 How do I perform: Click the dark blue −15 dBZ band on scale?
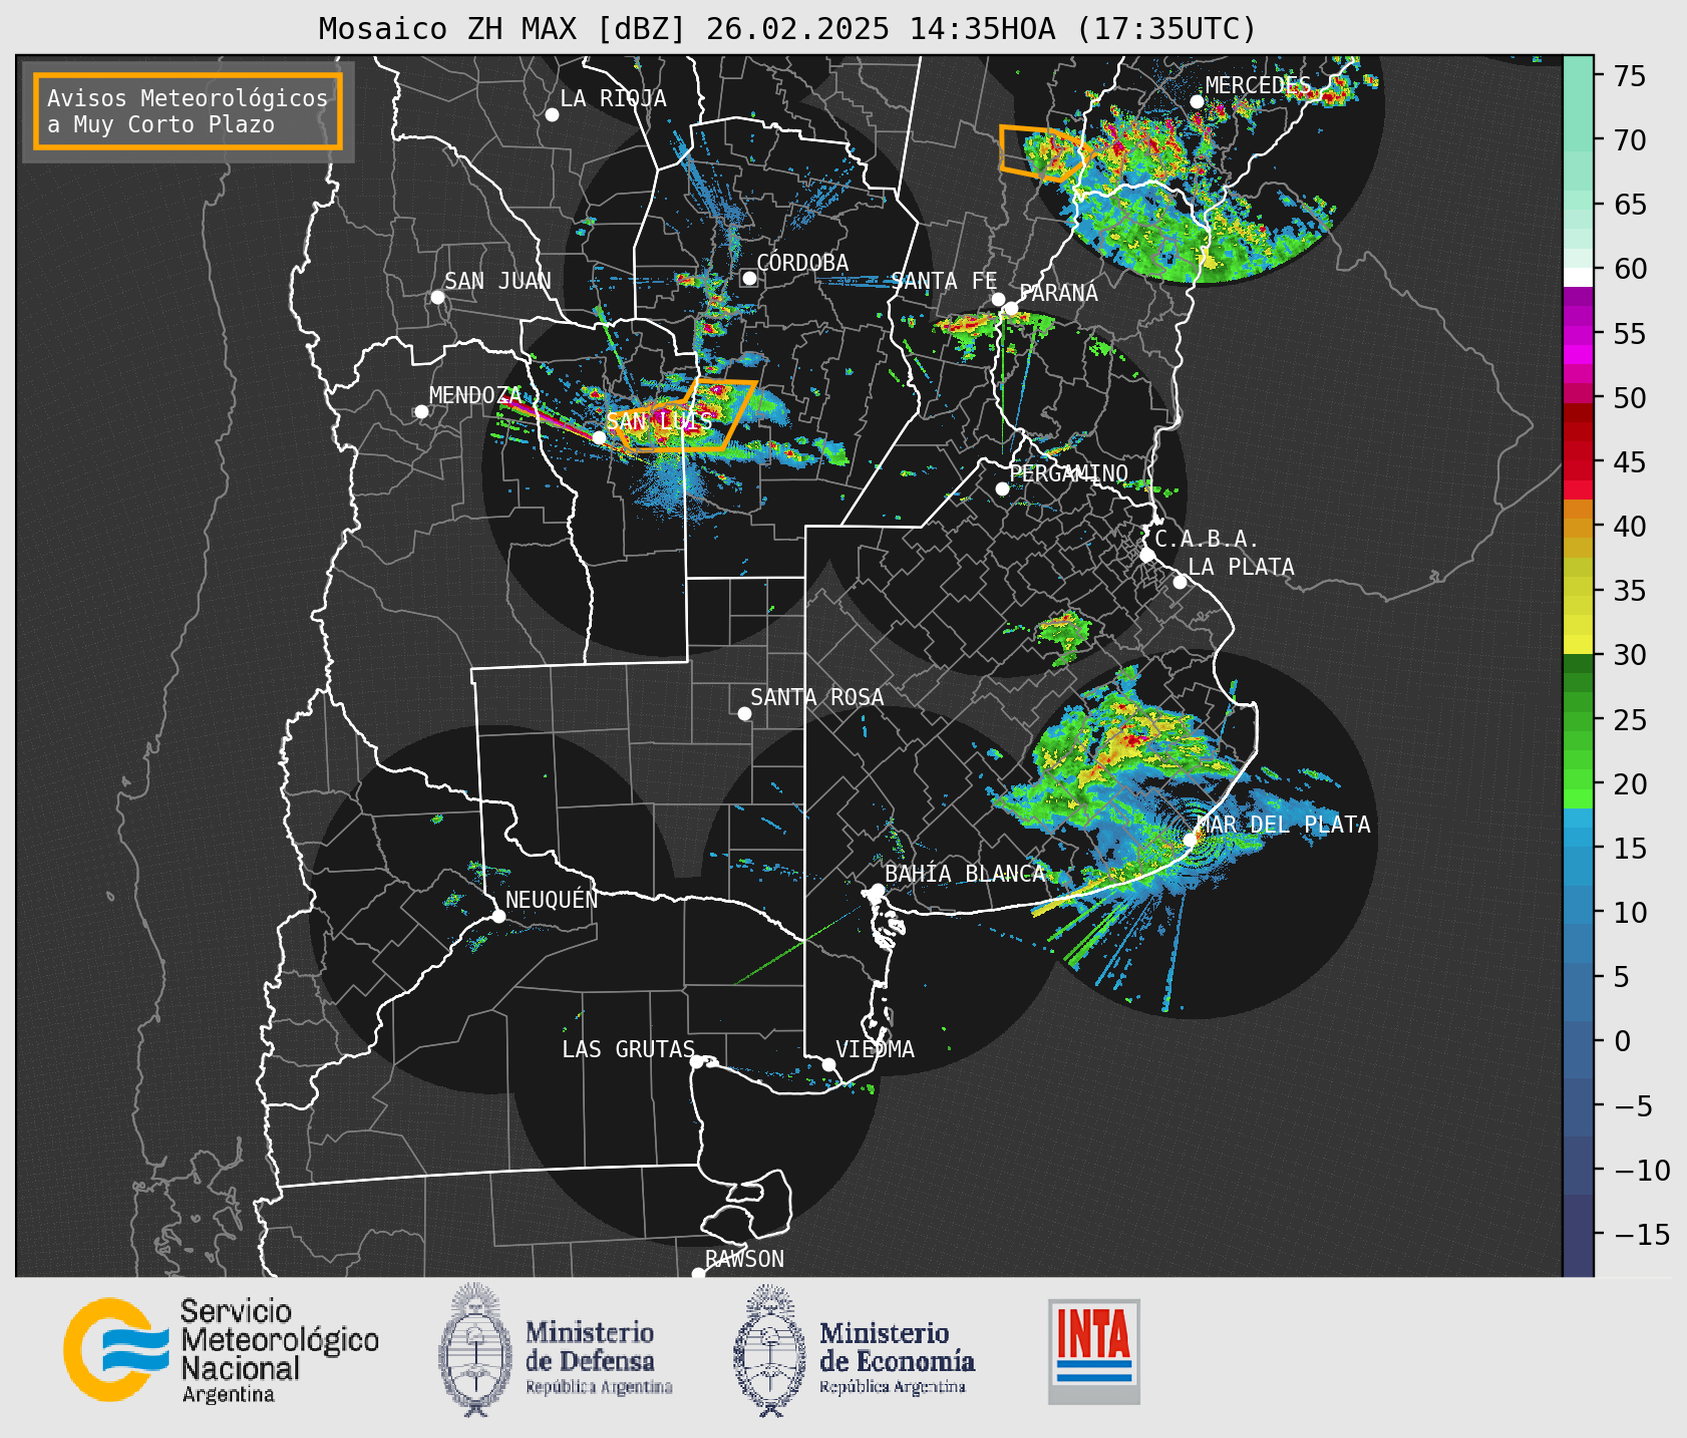click(x=1578, y=1235)
